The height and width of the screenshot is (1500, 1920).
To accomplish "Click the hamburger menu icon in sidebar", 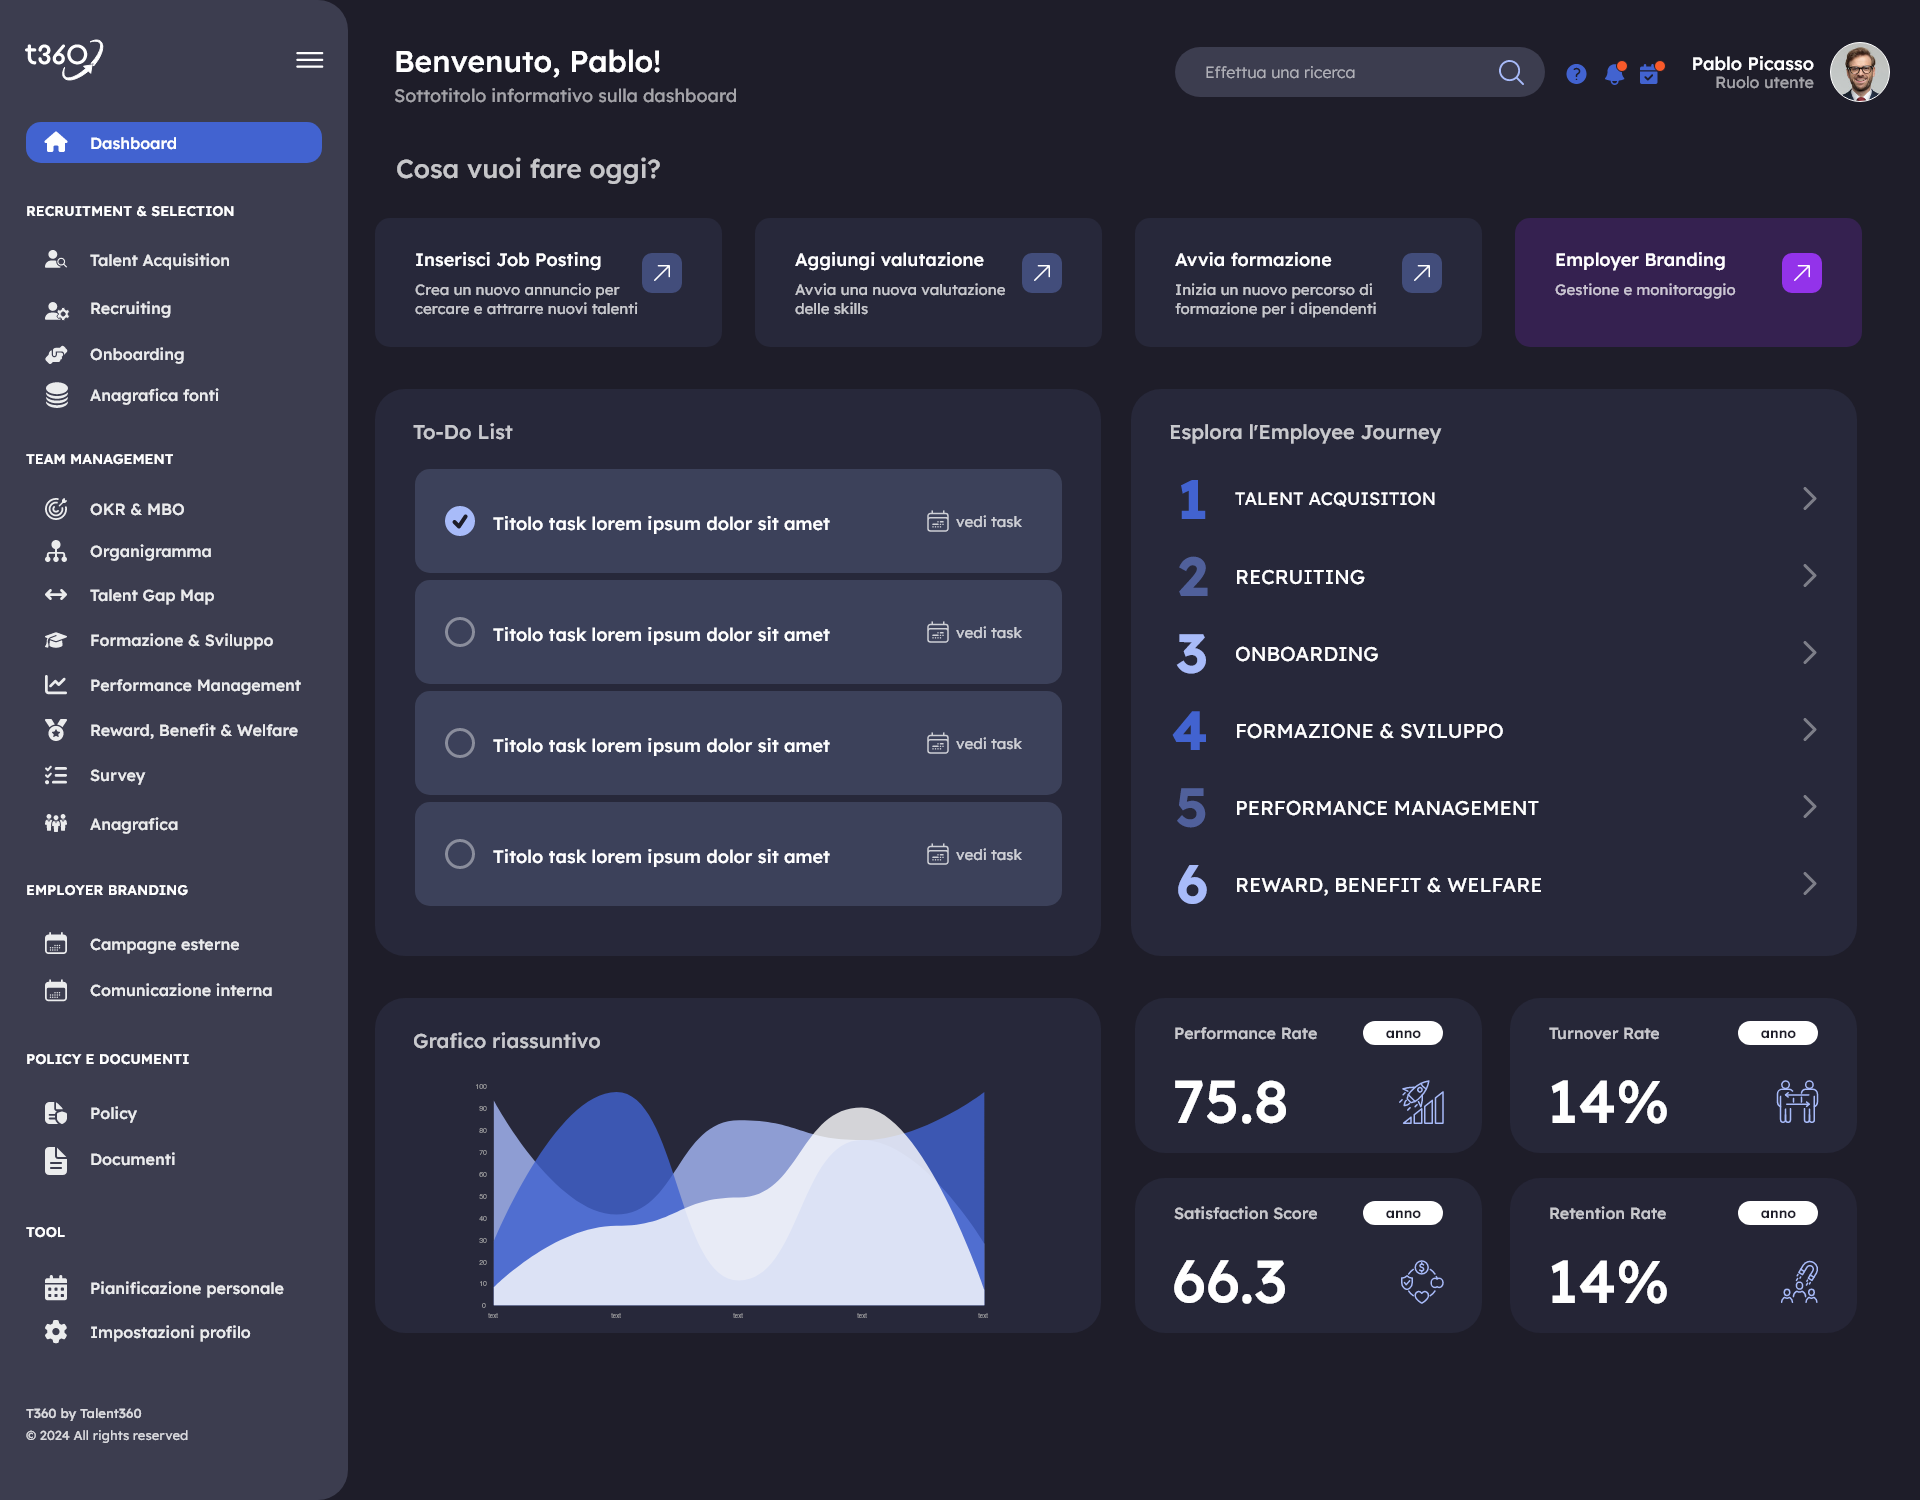I will click(x=309, y=60).
